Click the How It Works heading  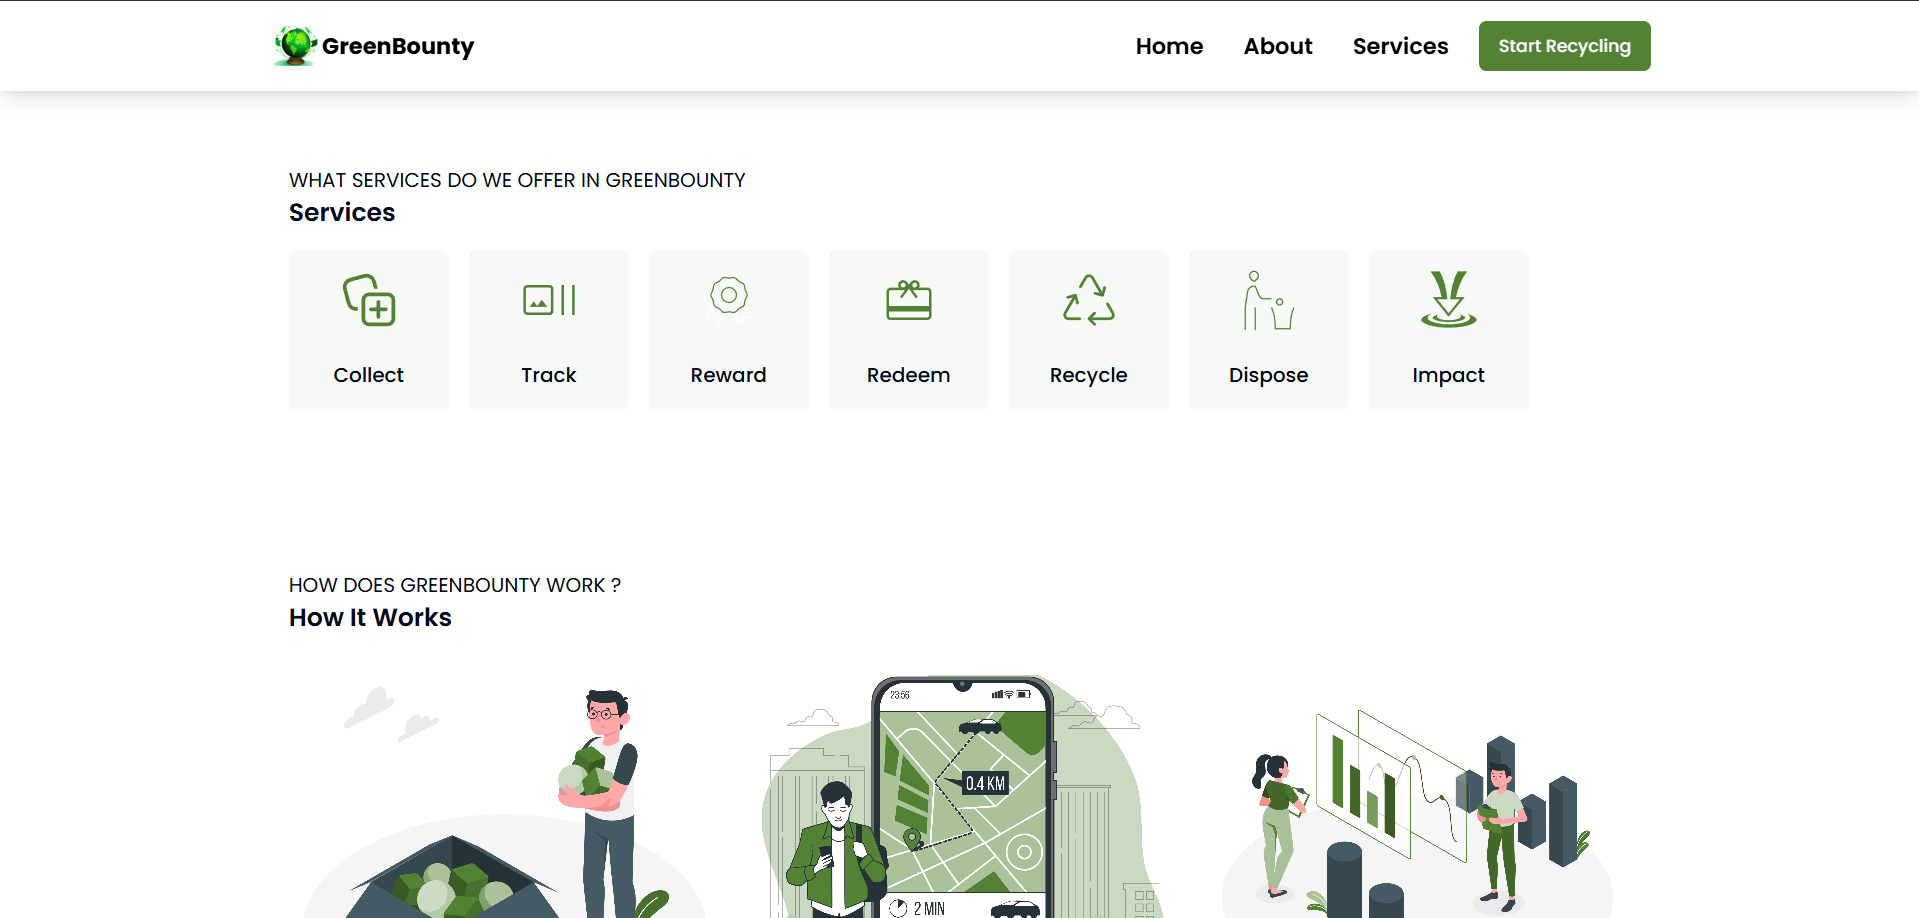[x=370, y=617]
